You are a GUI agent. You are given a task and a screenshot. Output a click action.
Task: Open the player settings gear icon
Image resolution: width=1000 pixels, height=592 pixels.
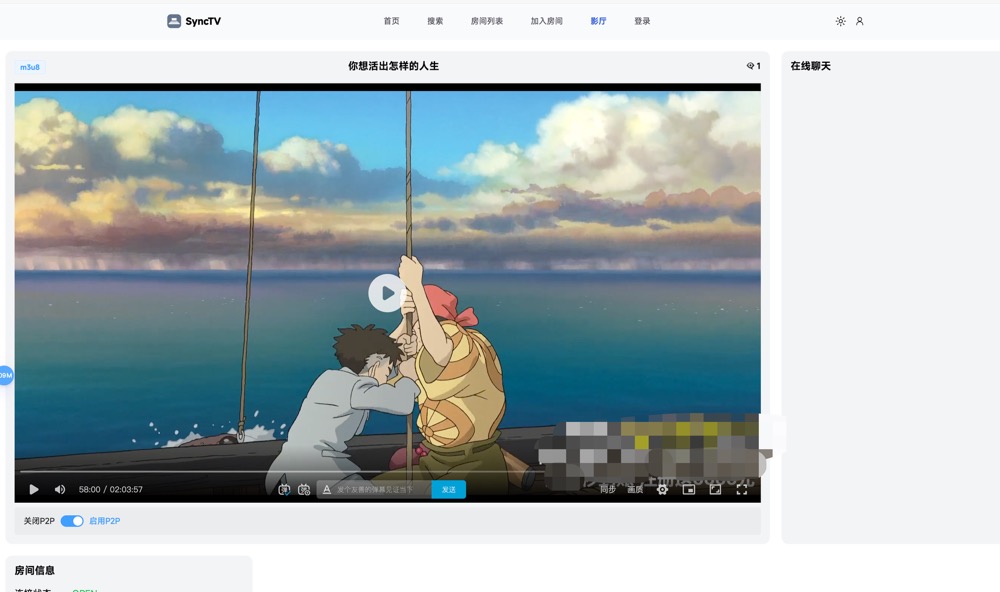click(x=662, y=490)
